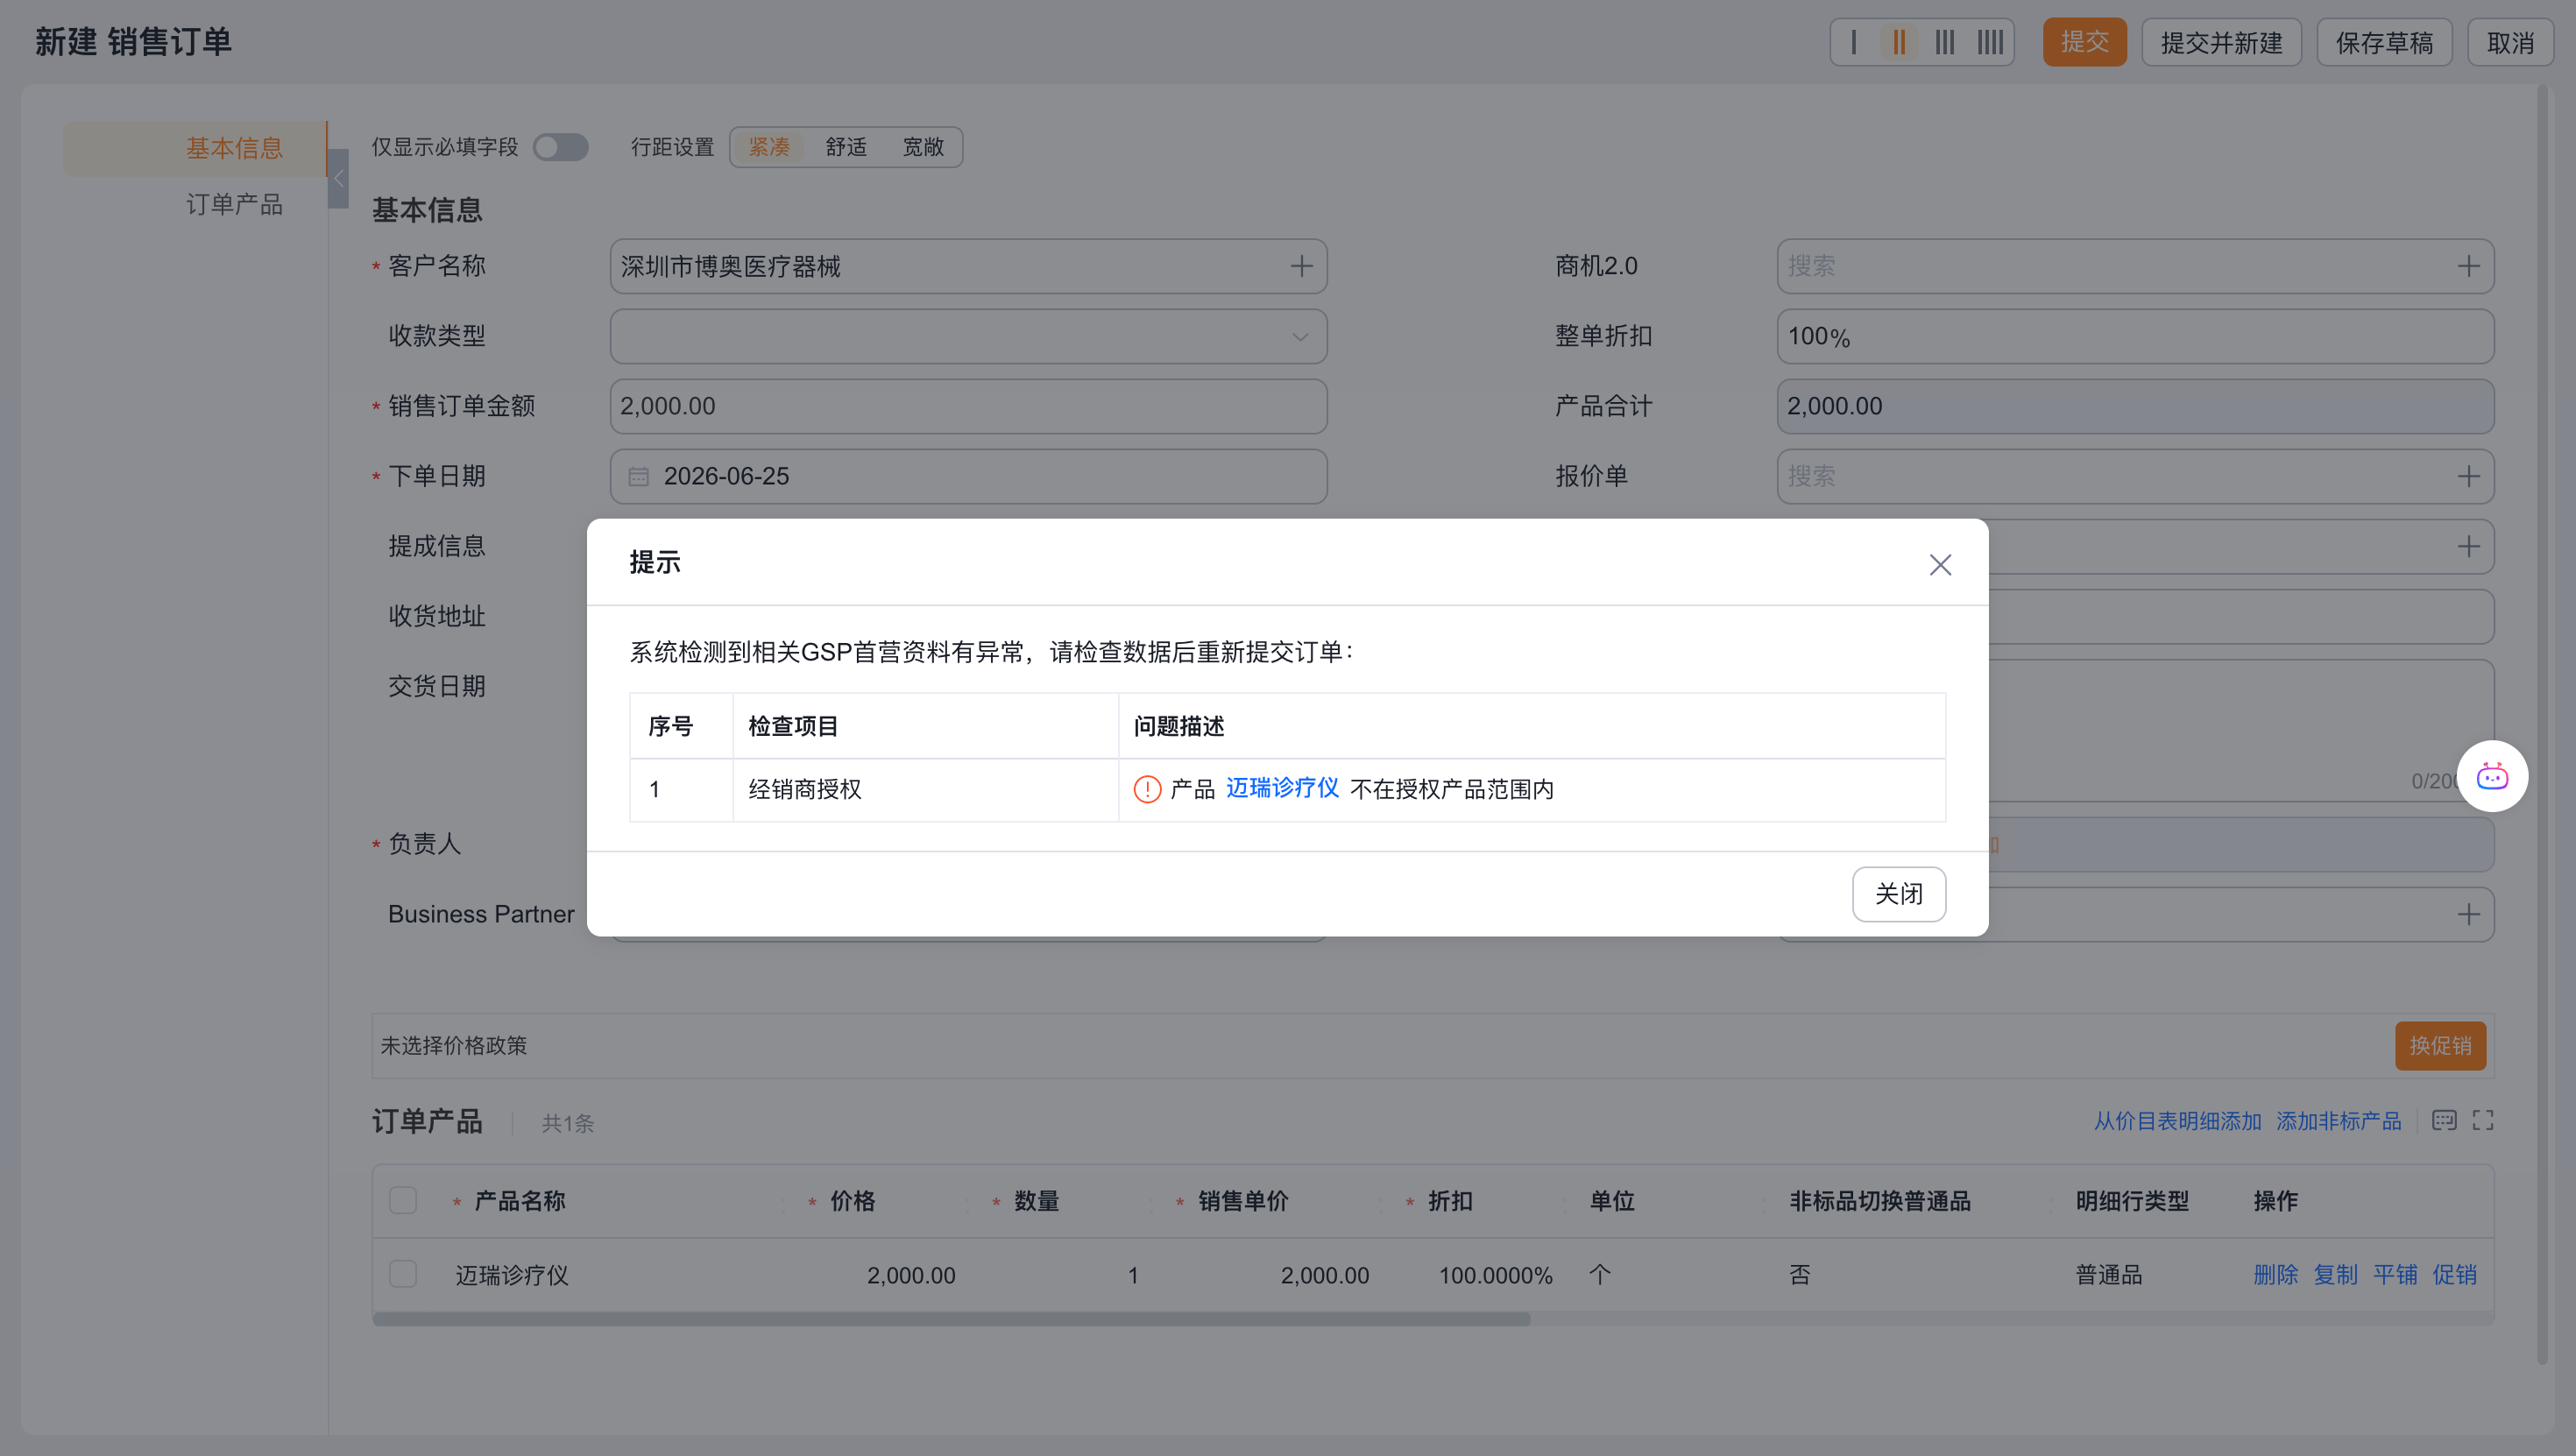Click the 未选择价格政策 text

[453, 1046]
